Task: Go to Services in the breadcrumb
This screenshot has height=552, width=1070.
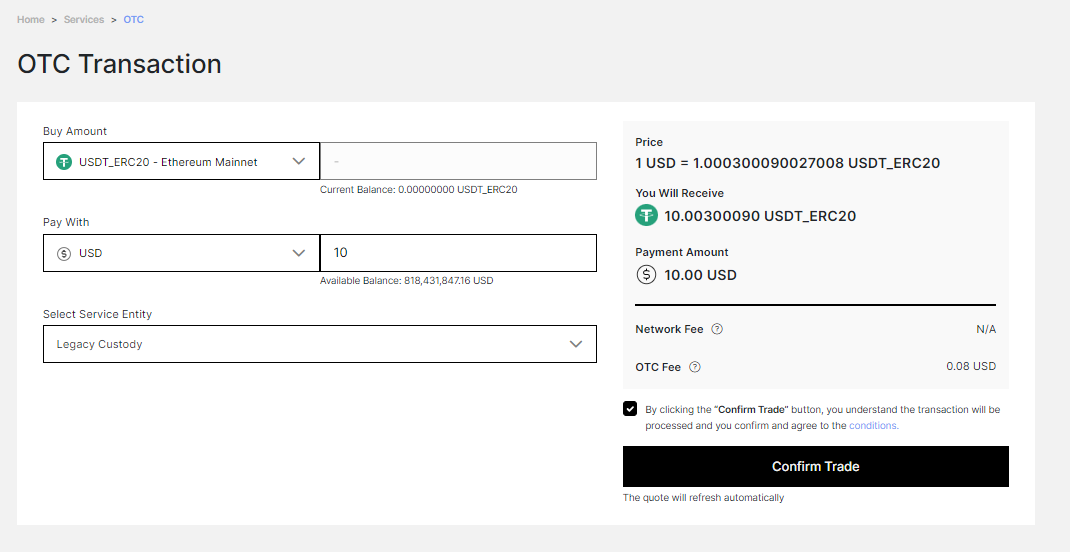Action: click(84, 20)
